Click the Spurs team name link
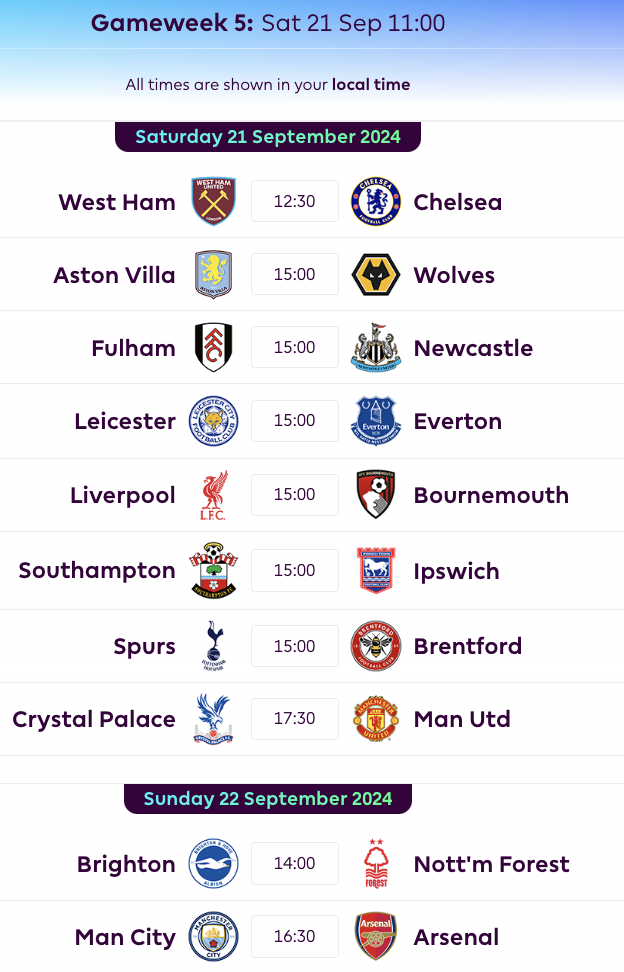The image size is (624, 972). point(144,646)
